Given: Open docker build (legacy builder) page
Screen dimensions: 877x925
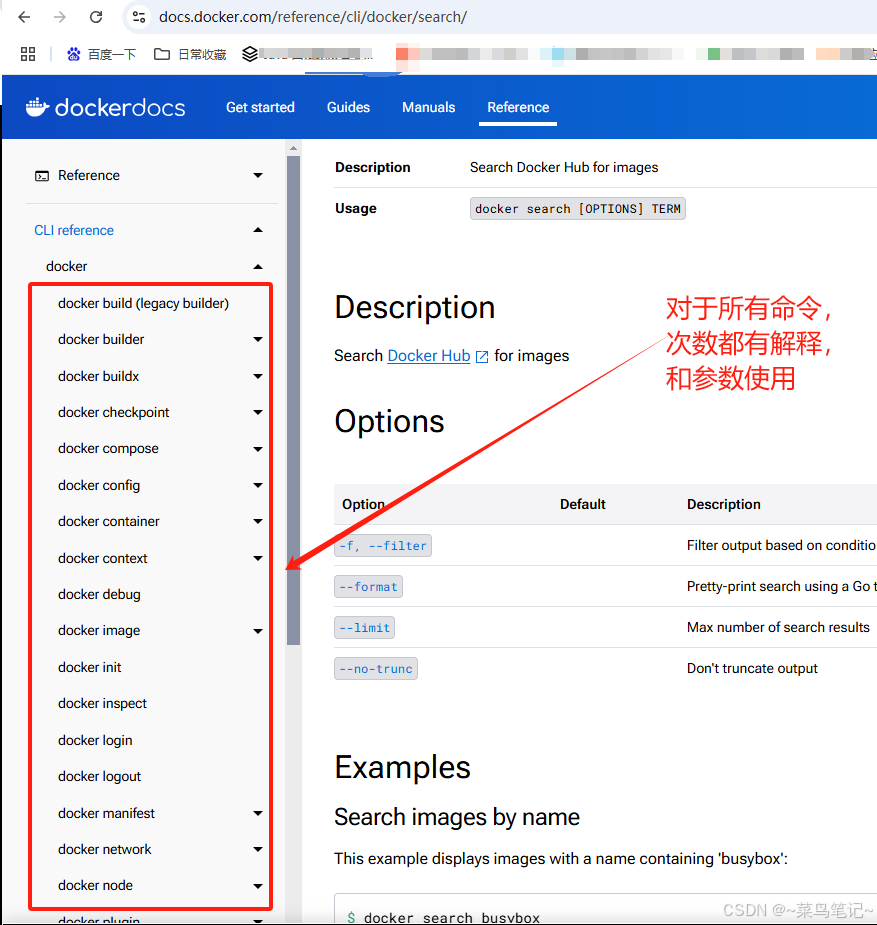Looking at the screenshot, I should pyautogui.click(x=143, y=303).
